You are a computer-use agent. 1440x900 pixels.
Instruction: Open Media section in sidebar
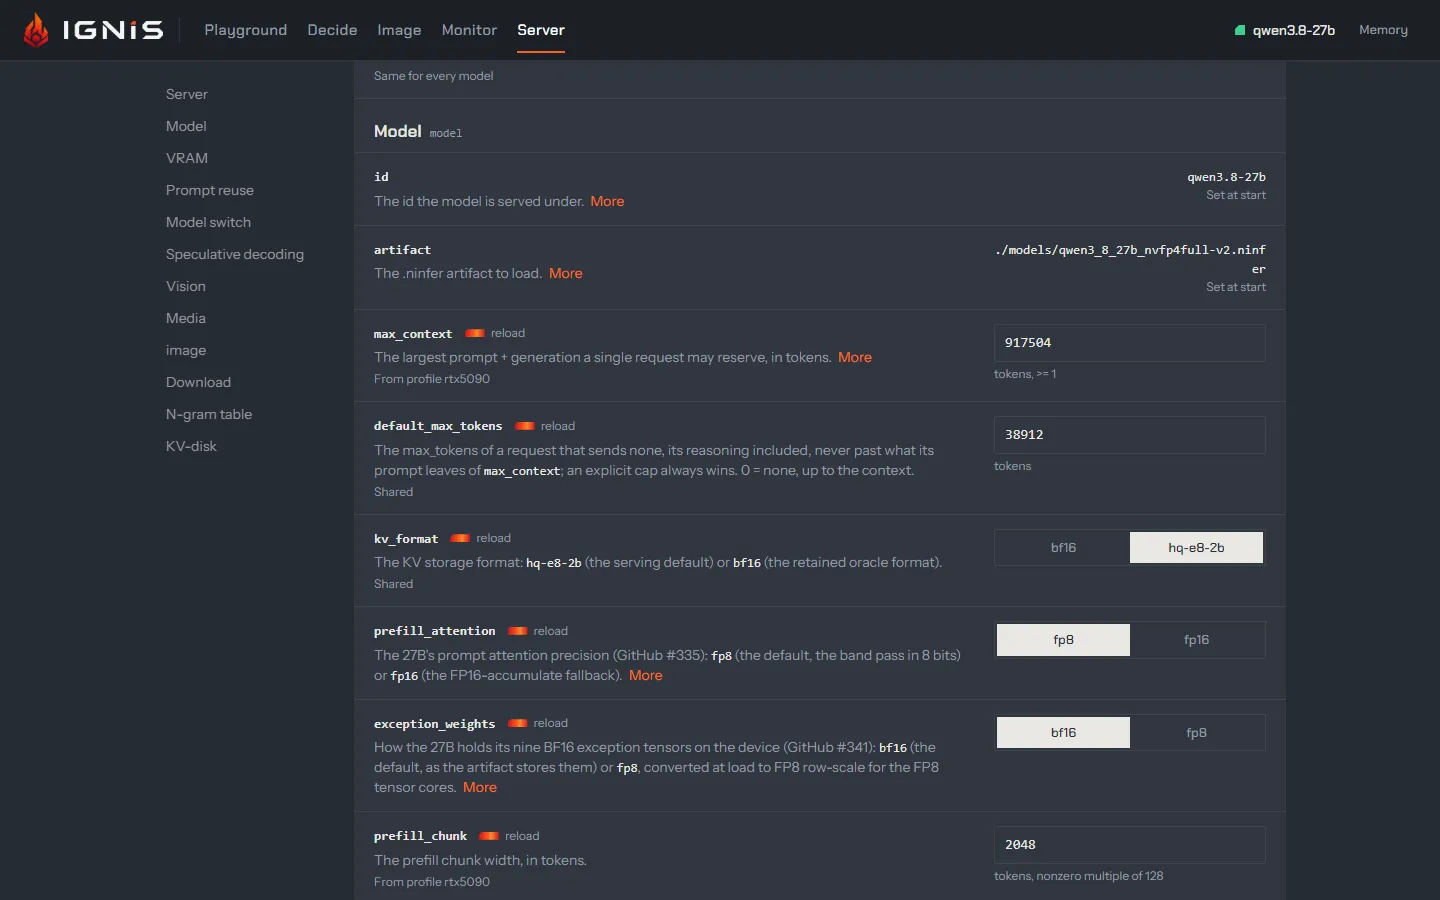click(x=186, y=318)
